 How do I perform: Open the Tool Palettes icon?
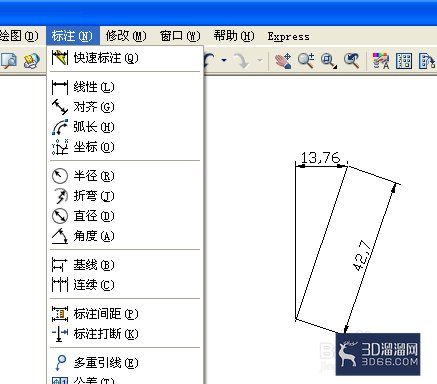coord(427,61)
